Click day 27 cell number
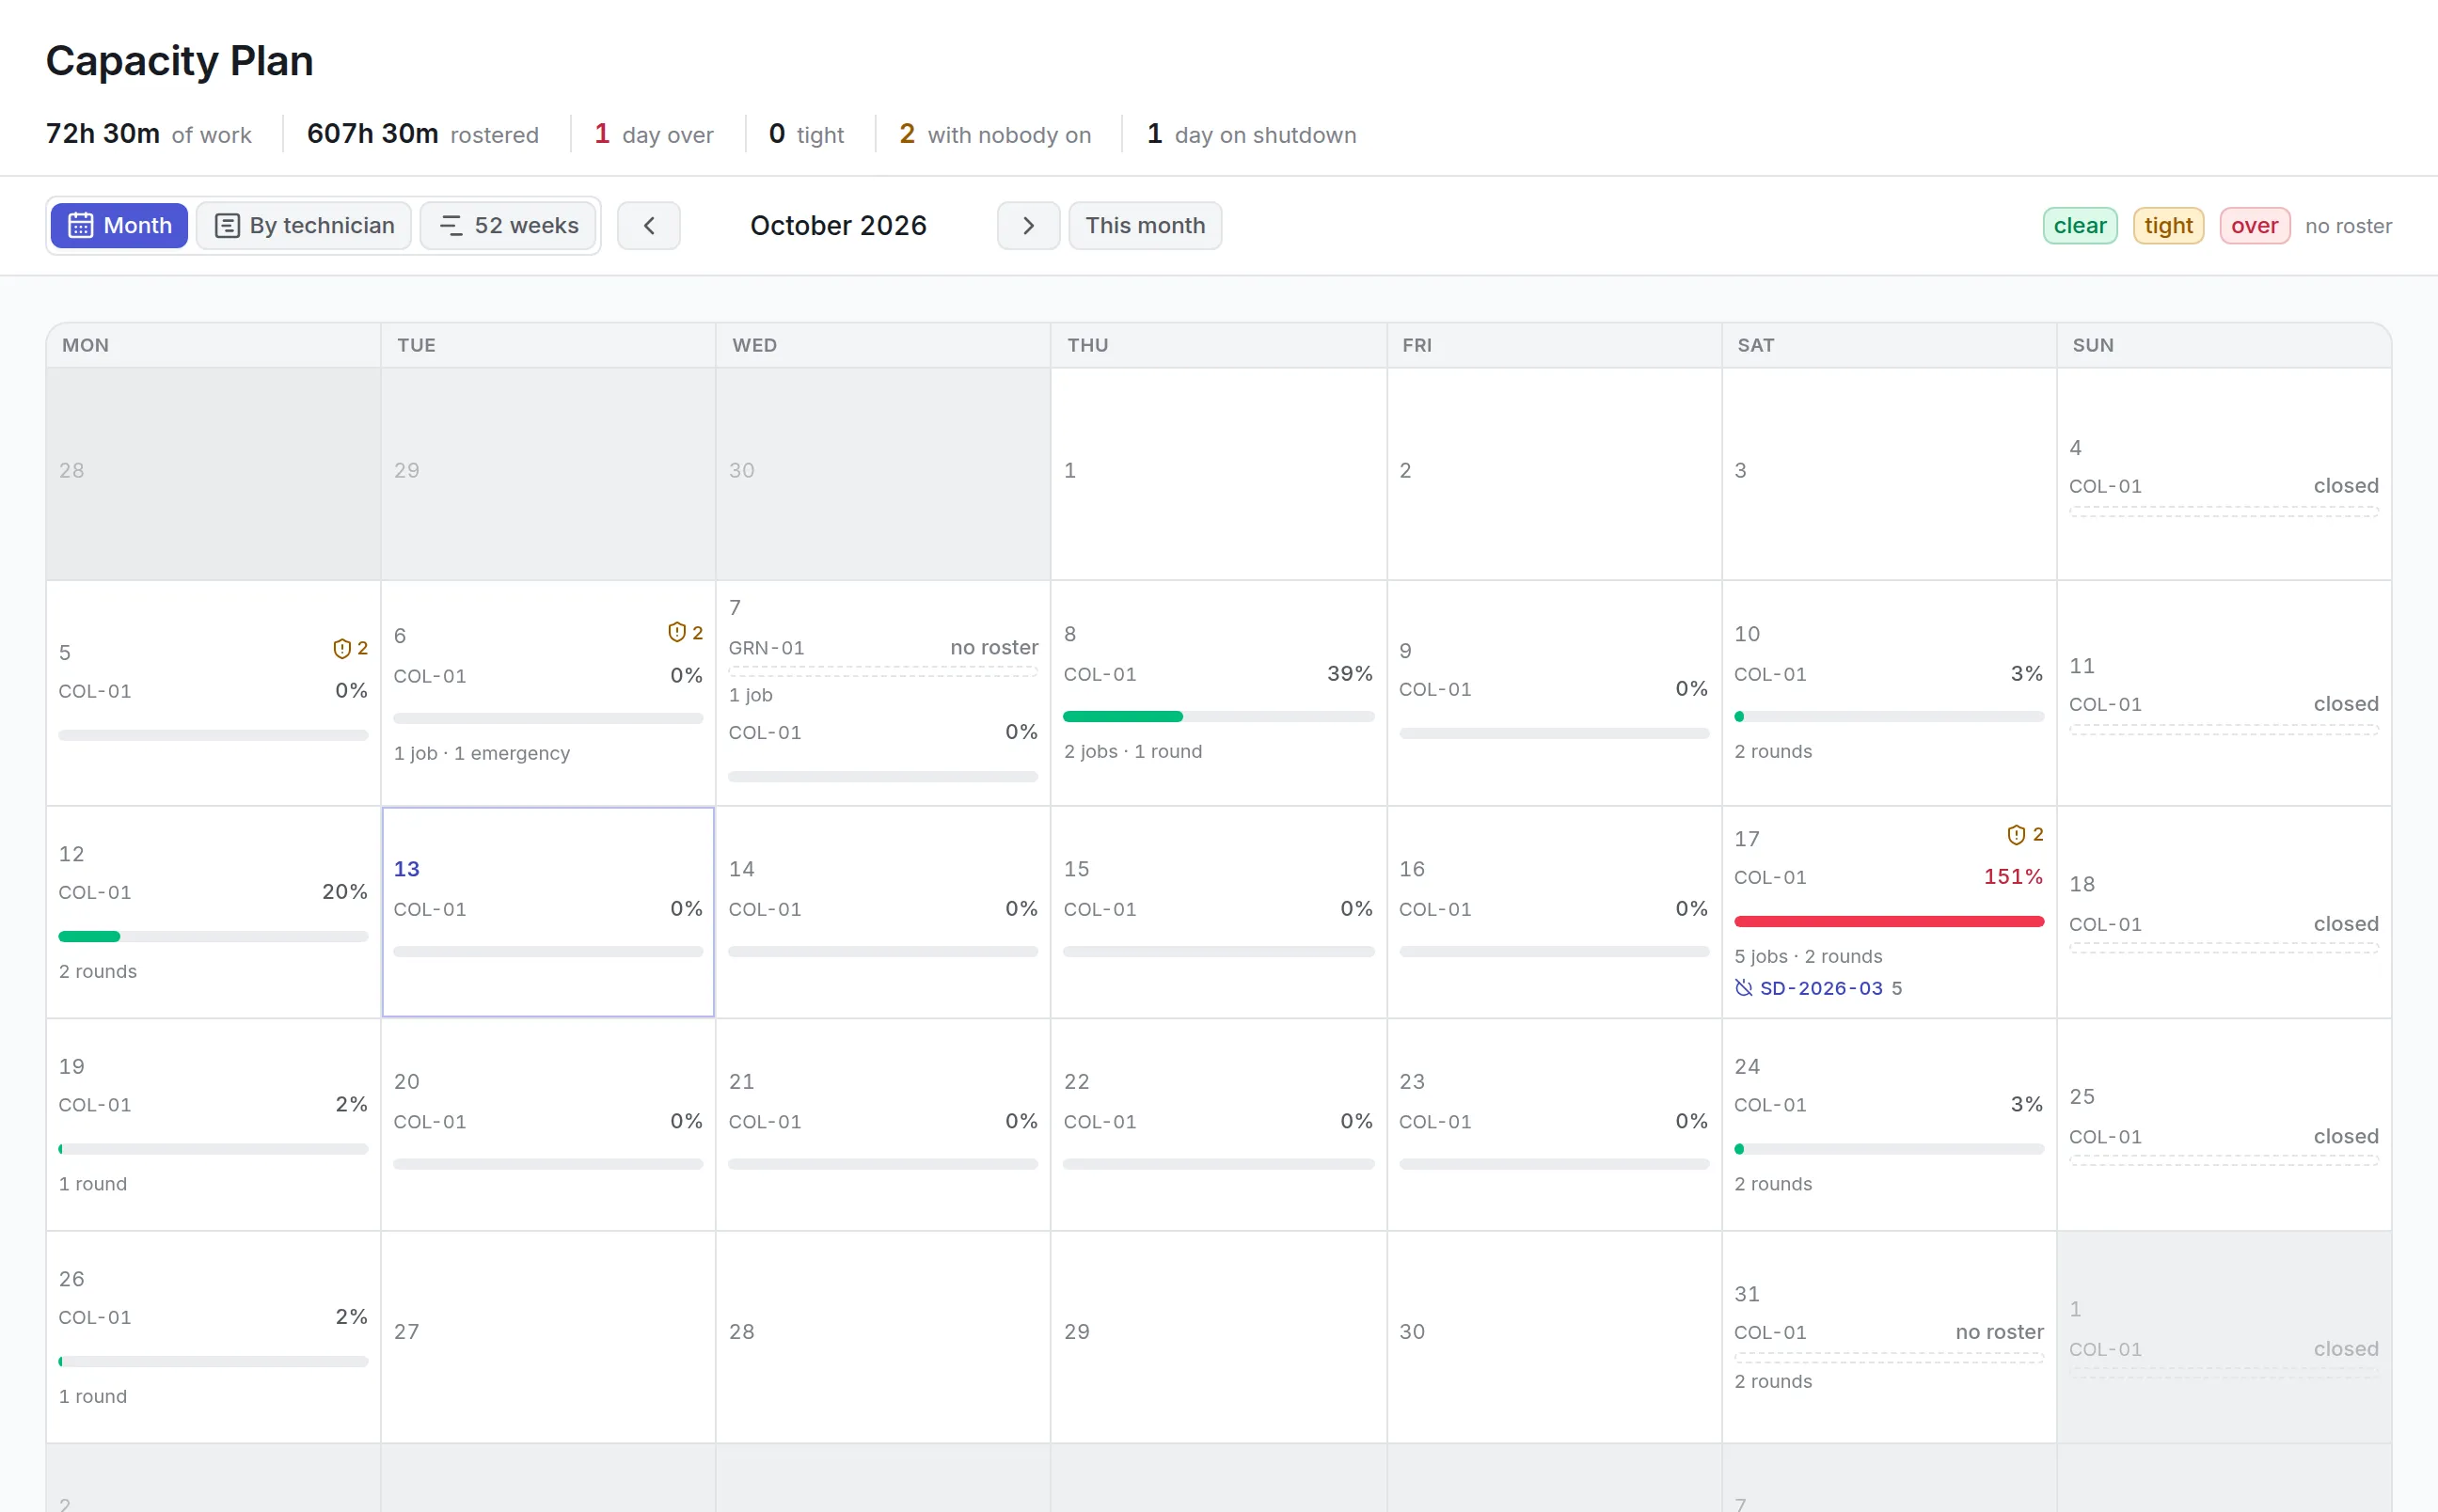Screen dimensions: 2438x1512 point(406,1332)
